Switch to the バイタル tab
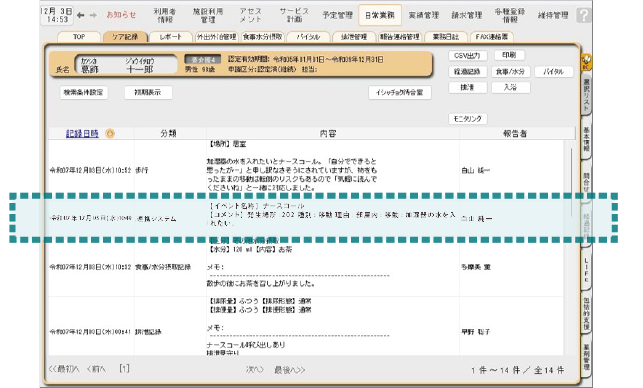The image size is (643, 388). (308, 37)
